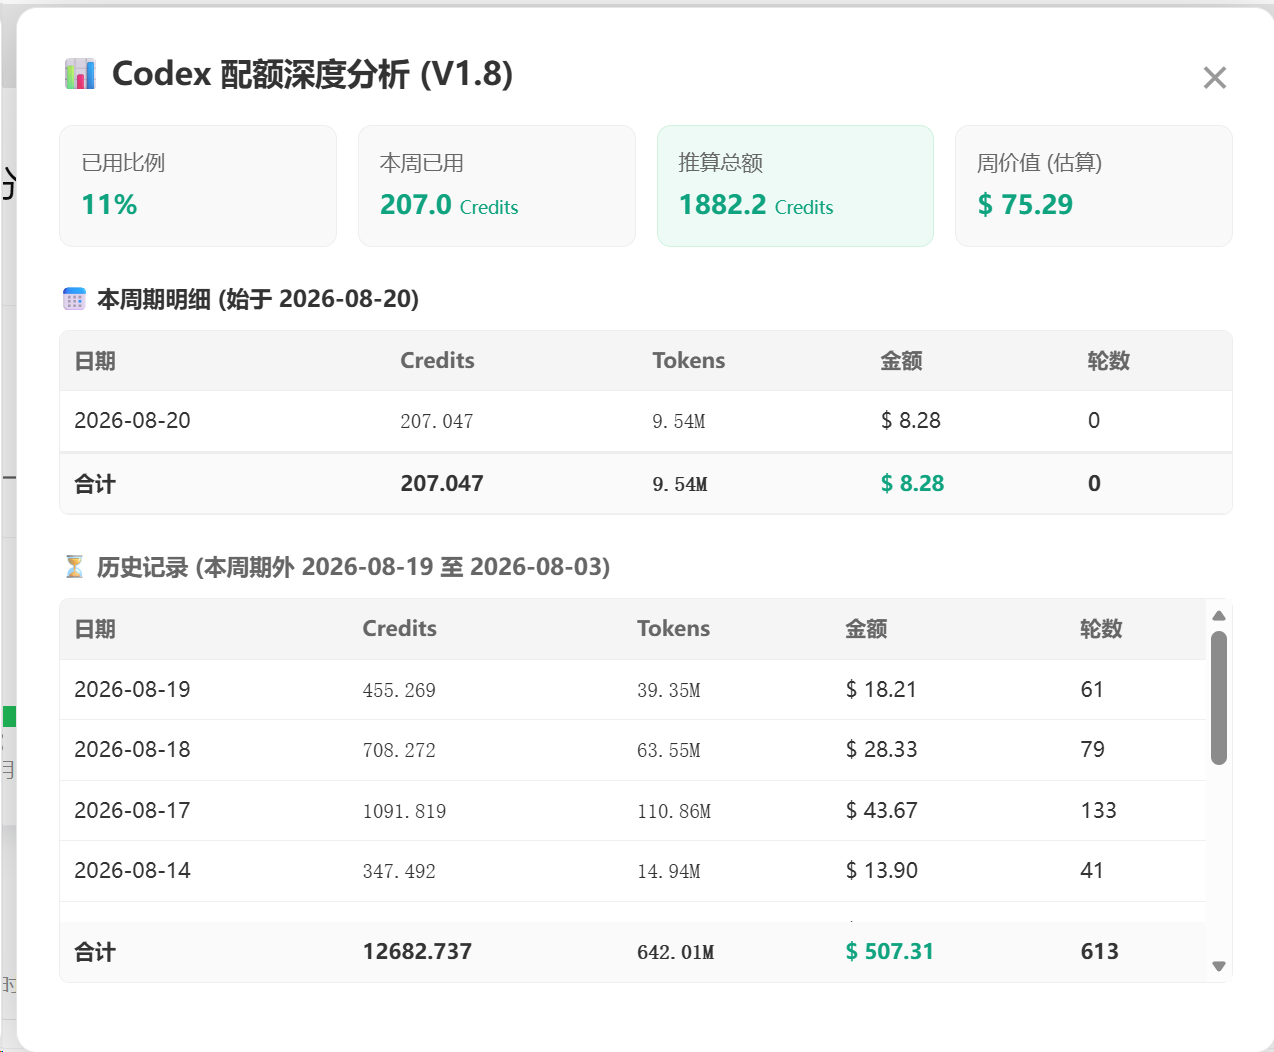Click the Credits header in history table
The height and width of the screenshot is (1052, 1274).
click(x=399, y=629)
